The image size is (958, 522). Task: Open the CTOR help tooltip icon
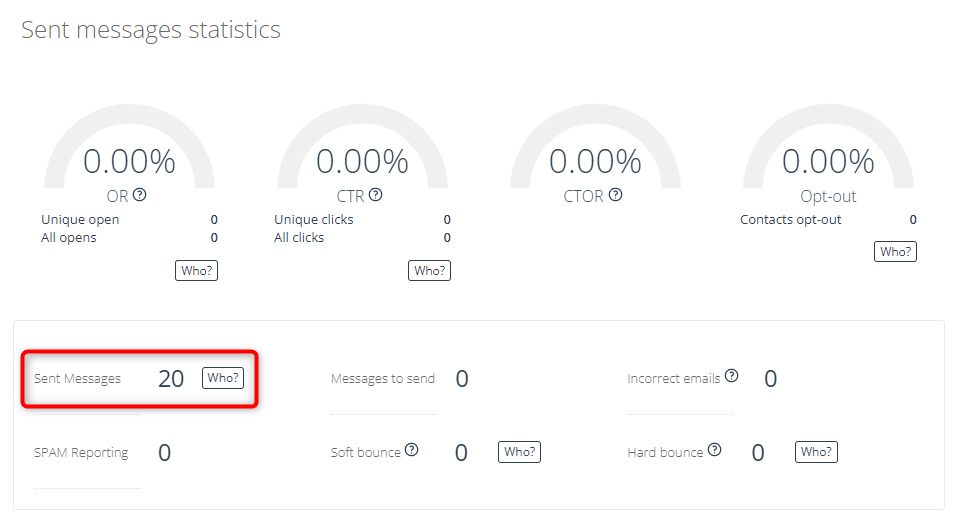click(x=616, y=194)
